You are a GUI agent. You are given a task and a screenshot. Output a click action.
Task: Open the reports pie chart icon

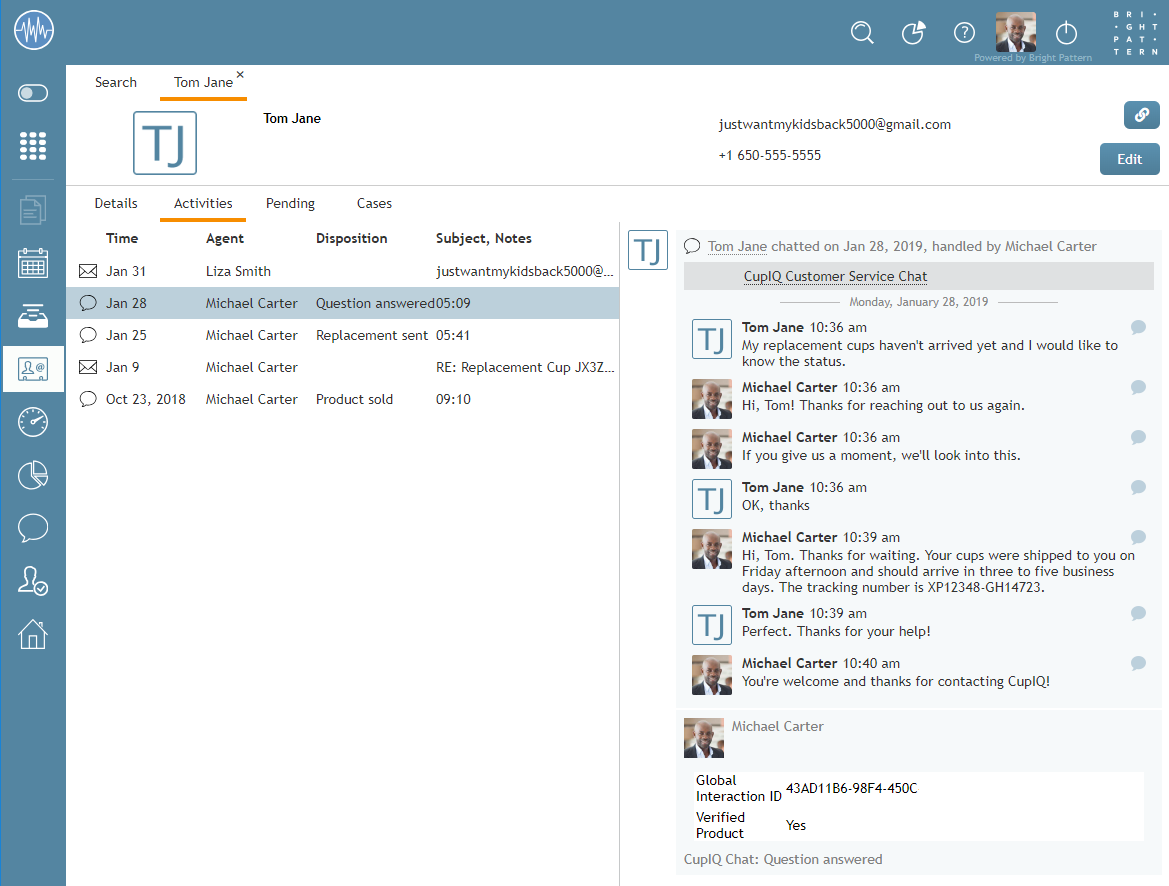[x=33, y=475]
